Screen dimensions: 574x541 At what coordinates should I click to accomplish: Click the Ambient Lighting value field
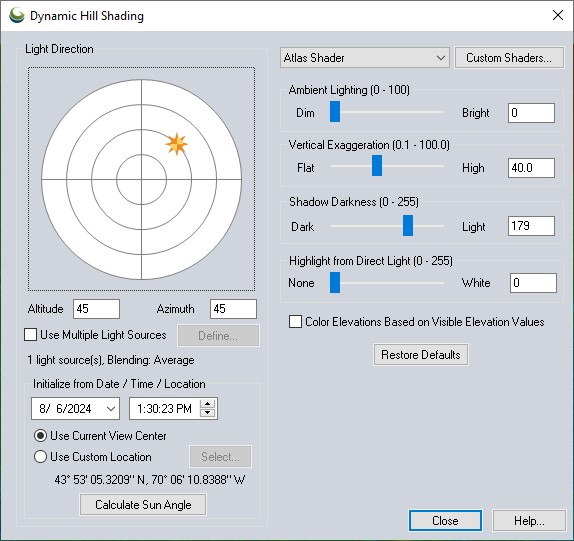click(531, 113)
